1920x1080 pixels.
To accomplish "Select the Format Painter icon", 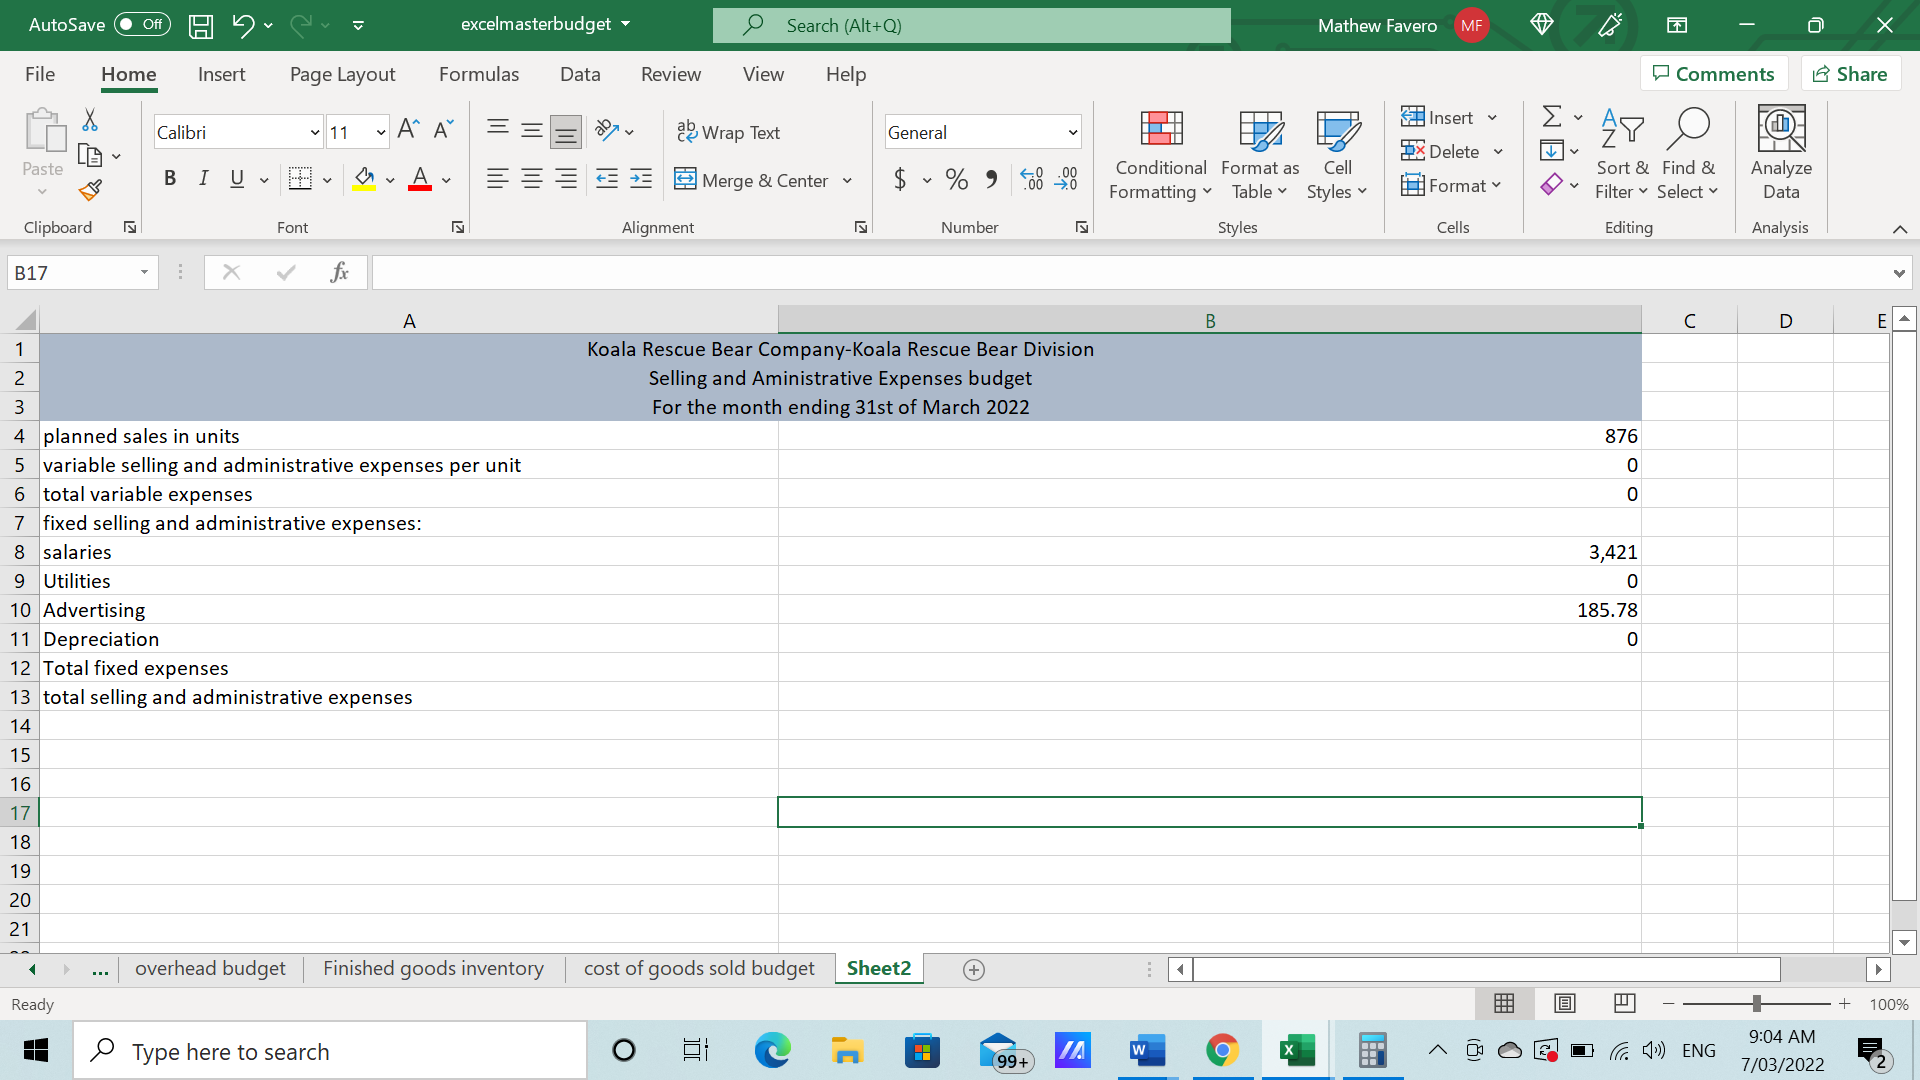I will point(89,189).
